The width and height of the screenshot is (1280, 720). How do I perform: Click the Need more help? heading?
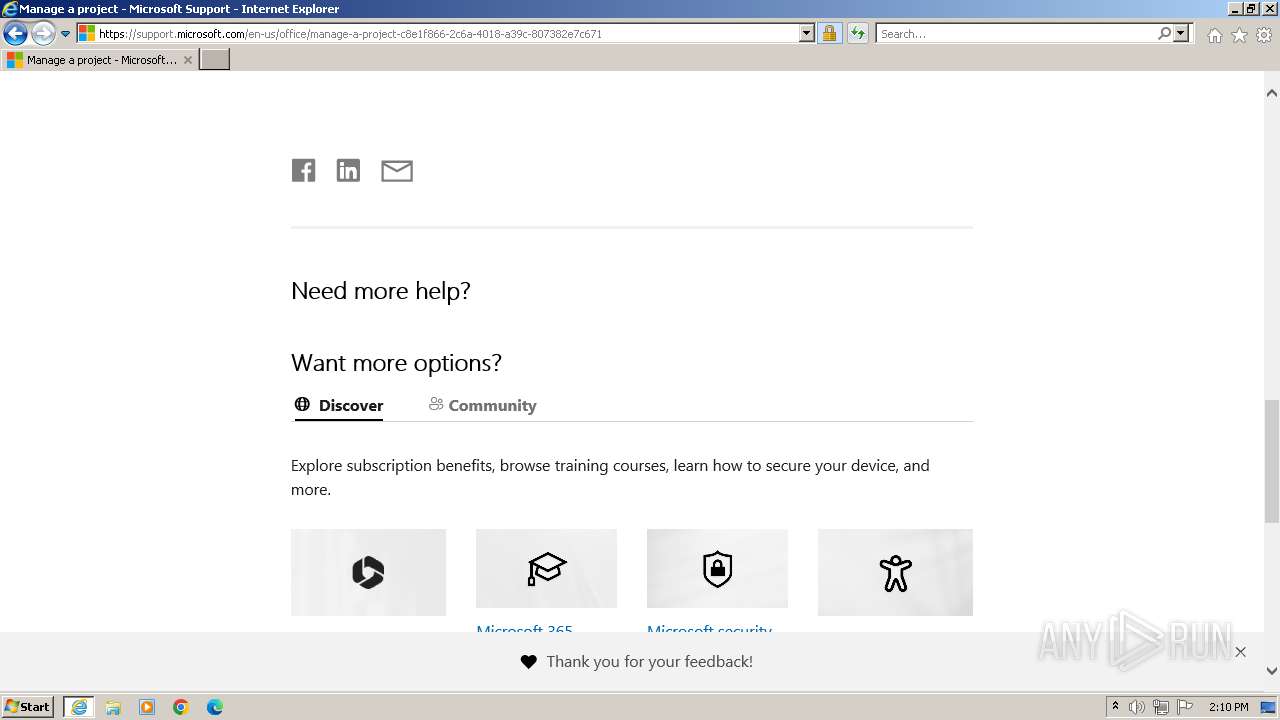pos(381,291)
